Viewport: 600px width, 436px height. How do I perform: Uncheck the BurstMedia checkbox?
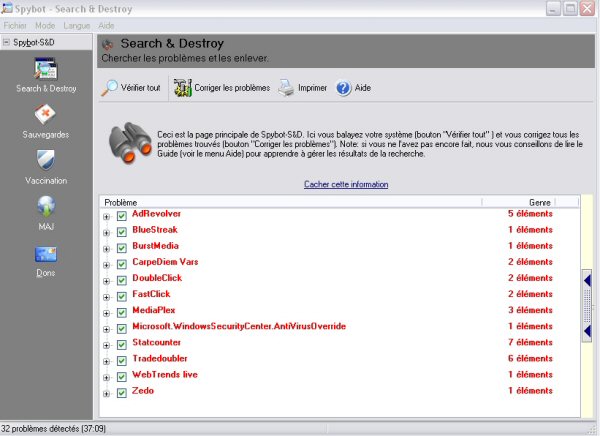coord(122,248)
